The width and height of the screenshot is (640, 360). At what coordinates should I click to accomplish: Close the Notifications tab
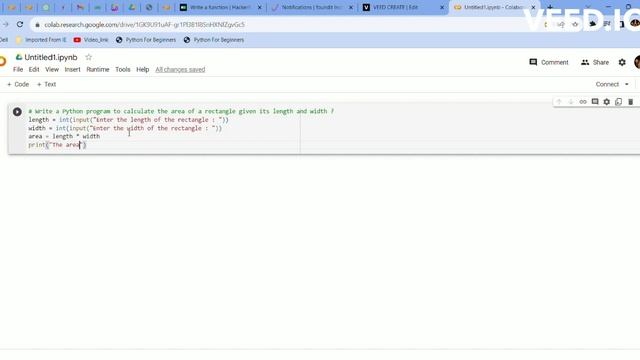coord(351,7)
